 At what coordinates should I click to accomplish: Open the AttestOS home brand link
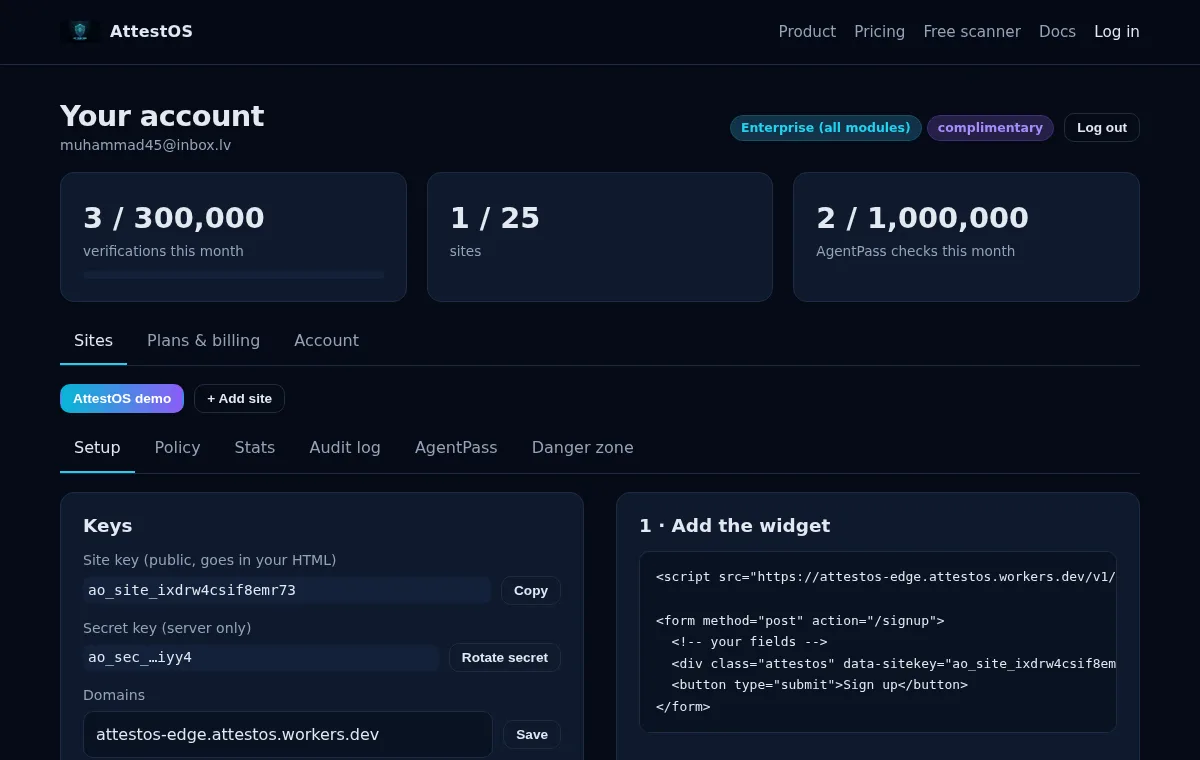pos(126,31)
